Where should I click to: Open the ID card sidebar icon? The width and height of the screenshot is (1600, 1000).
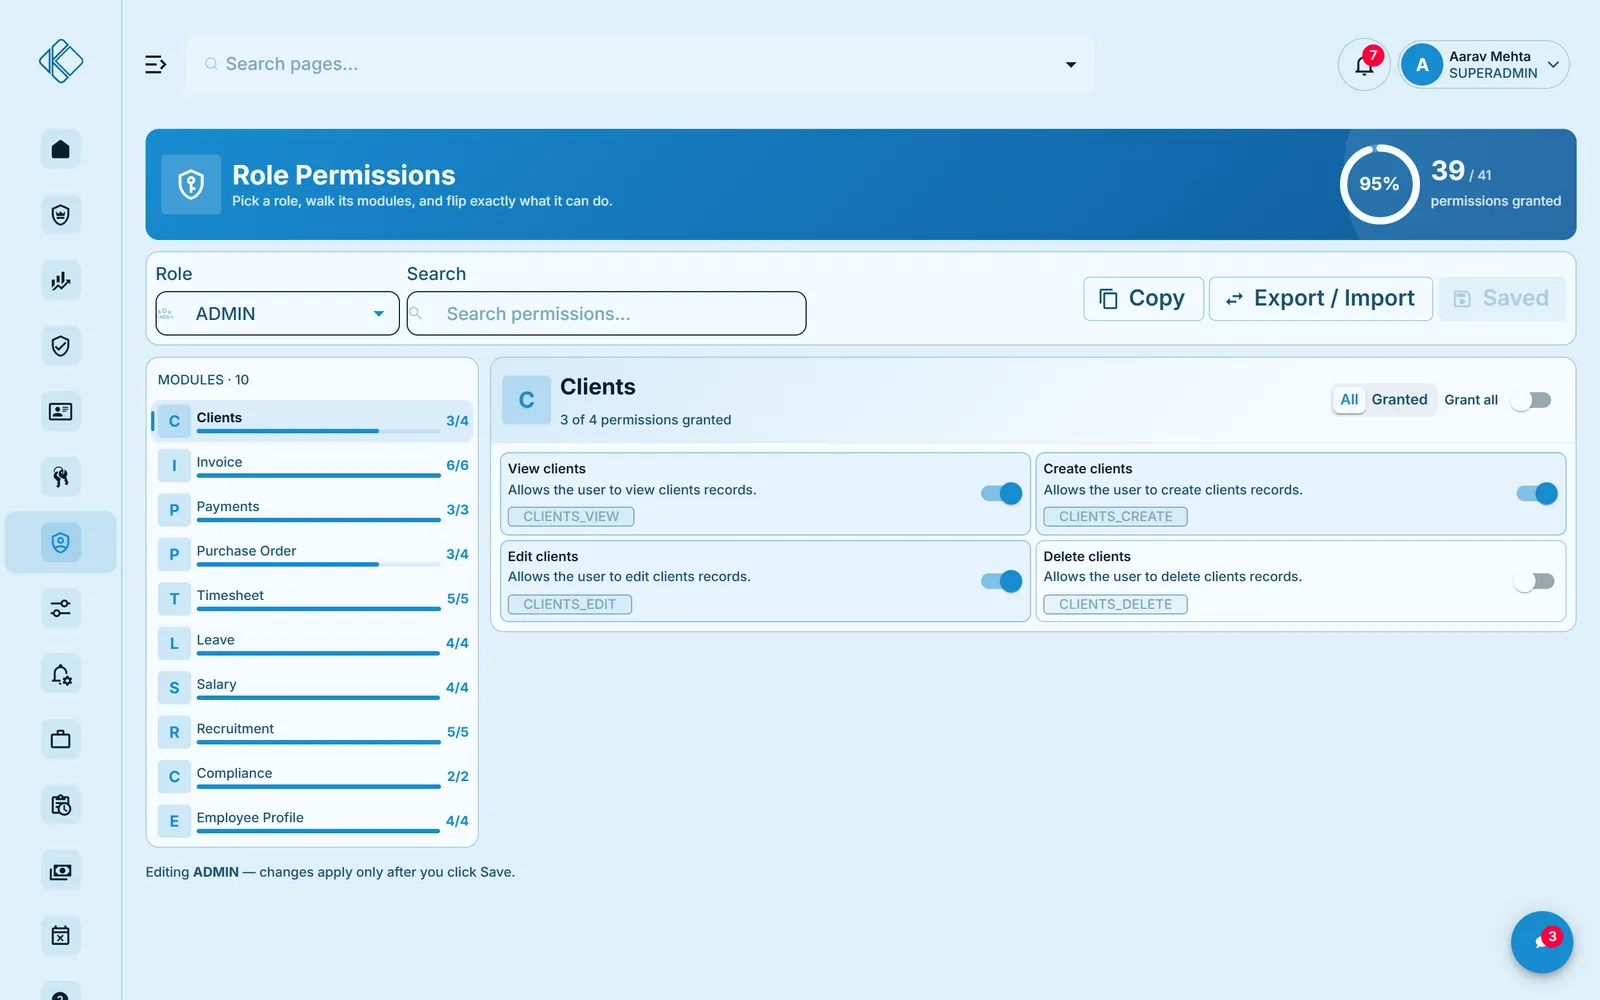point(61,412)
